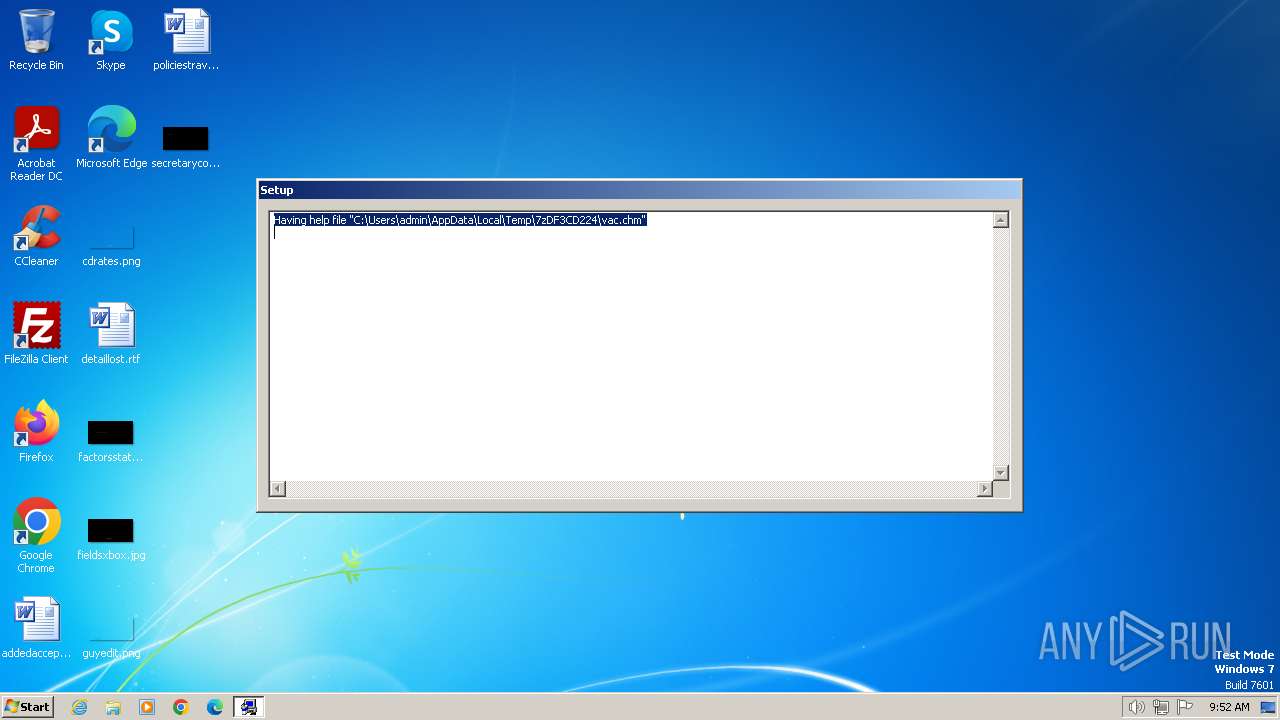The height and width of the screenshot is (720, 1280).
Task: Open Edge from the taskbar
Action: pyautogui.click(x=215, y=707)
